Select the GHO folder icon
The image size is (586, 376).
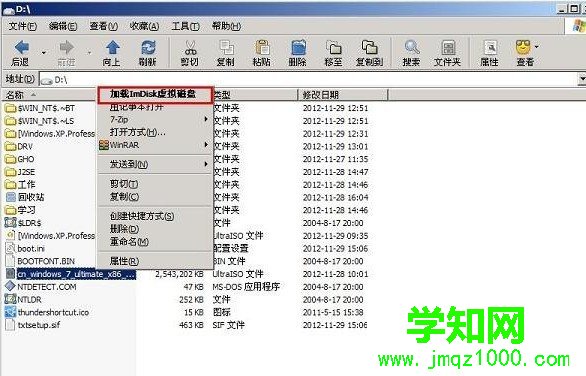[x=11, y=159]
